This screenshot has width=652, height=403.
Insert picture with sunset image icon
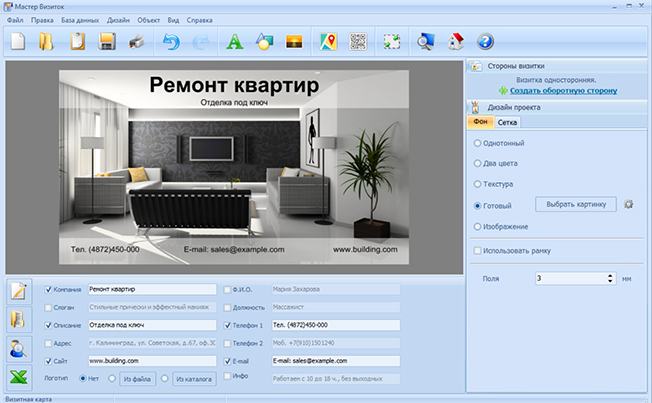pos(294,42)
